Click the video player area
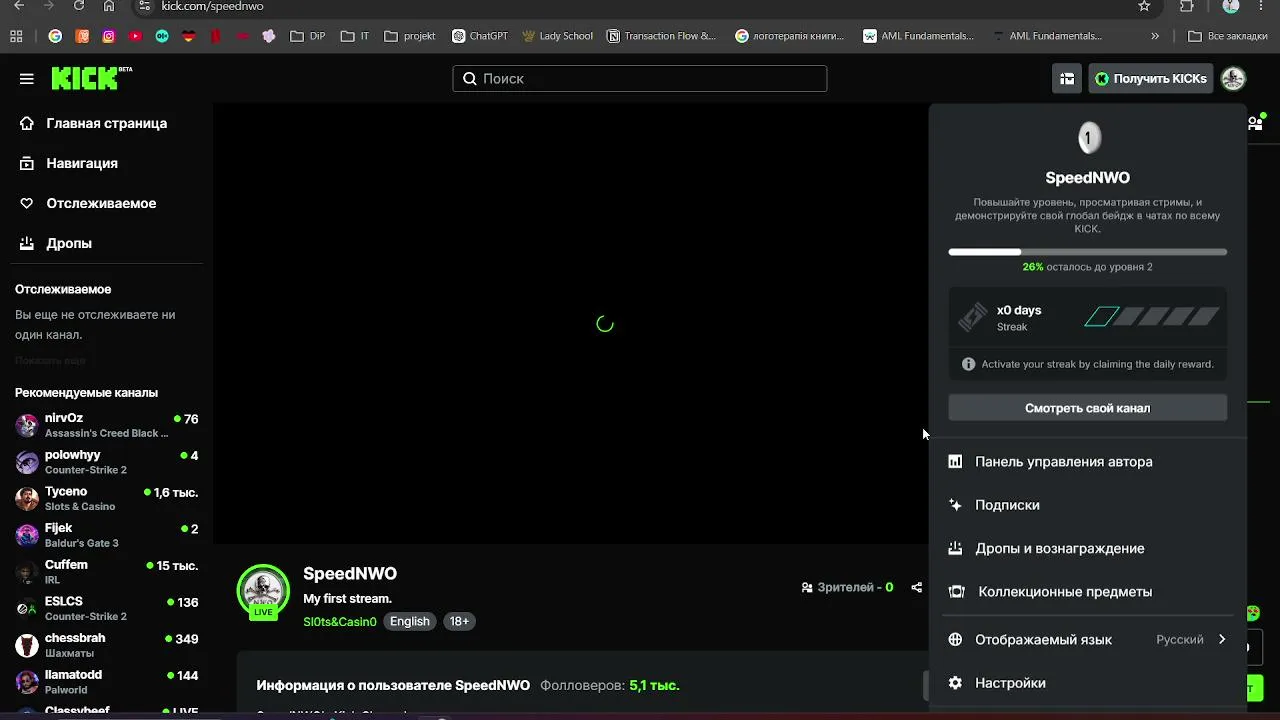The height and width of the screenshot is (720, 1280). coord(570,324)
